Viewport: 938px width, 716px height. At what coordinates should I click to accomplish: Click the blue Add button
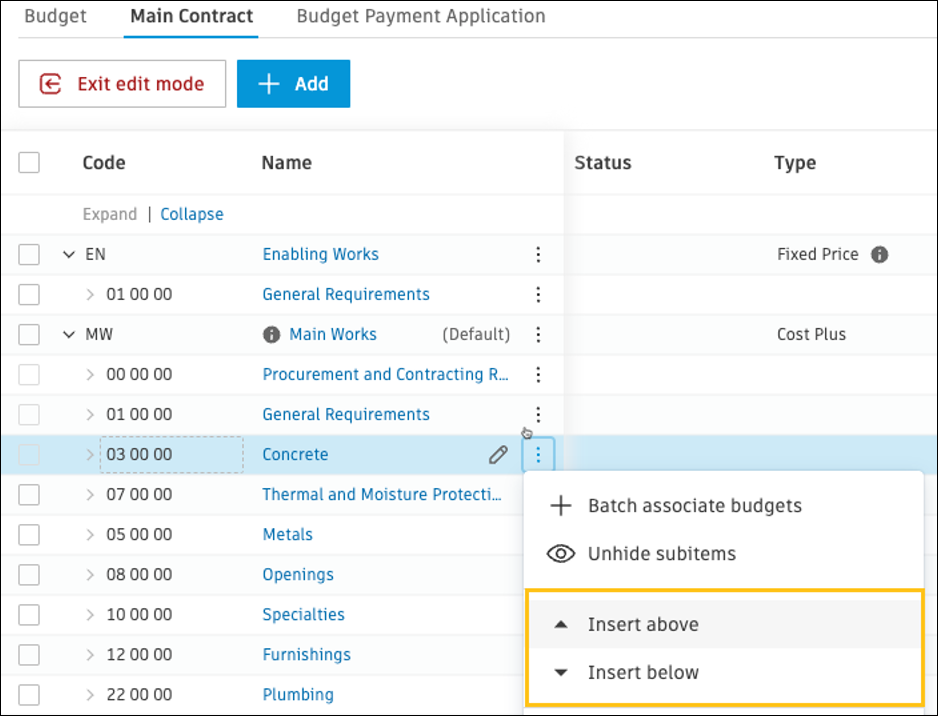293,84
